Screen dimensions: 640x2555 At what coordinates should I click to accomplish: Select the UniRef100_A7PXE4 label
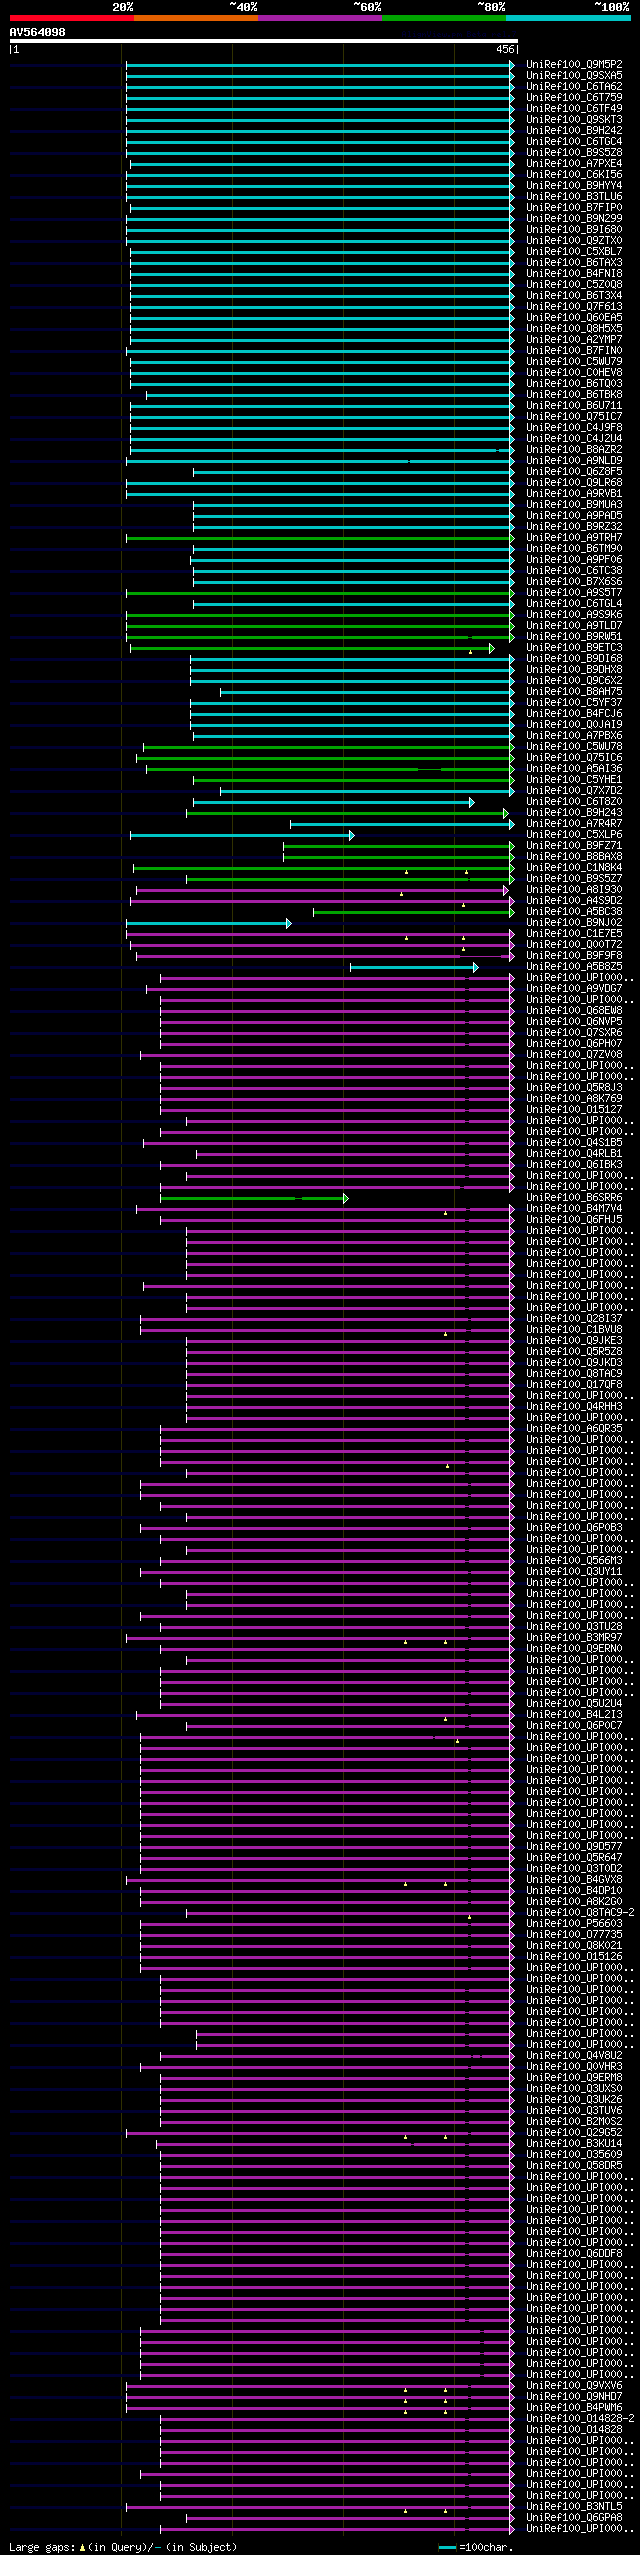tap(574, 164)
